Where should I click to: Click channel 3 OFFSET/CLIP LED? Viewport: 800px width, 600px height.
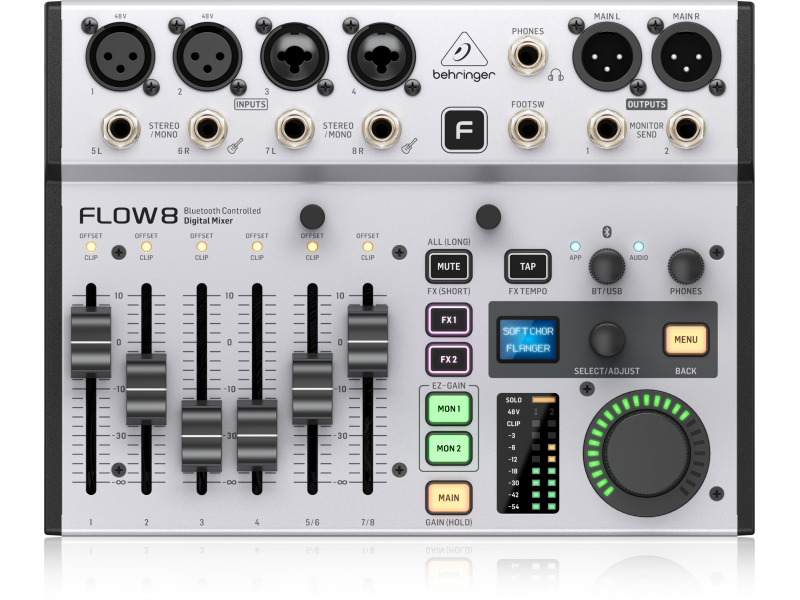[202, 247]
